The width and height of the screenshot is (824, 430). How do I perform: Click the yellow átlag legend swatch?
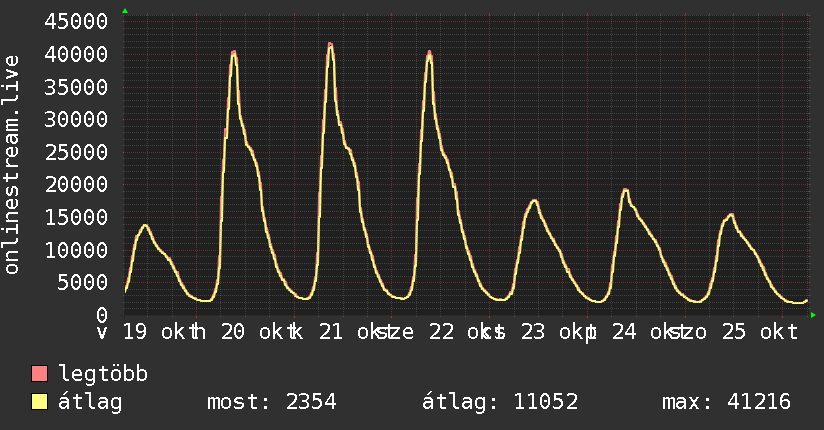click(x=39, y=402)
